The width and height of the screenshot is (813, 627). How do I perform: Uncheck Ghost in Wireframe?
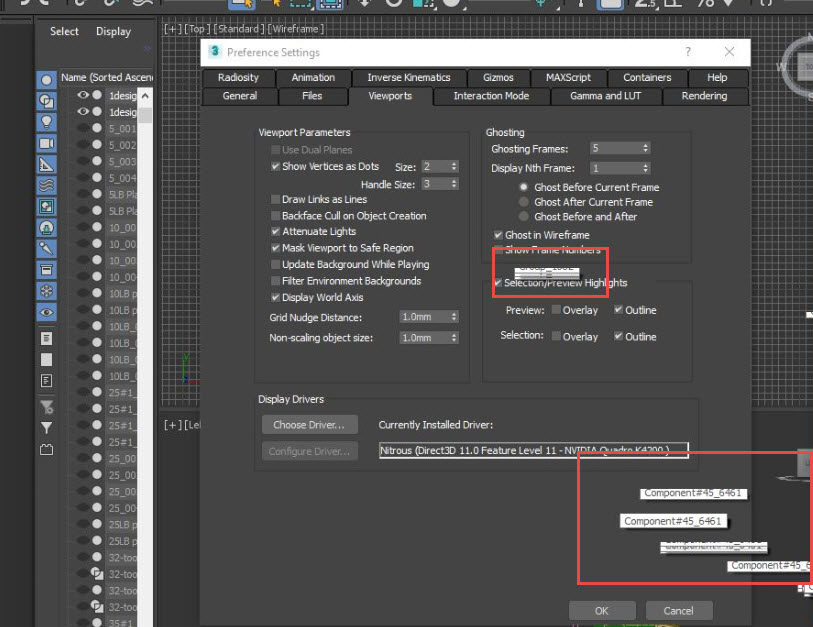[x=498, y=235]
